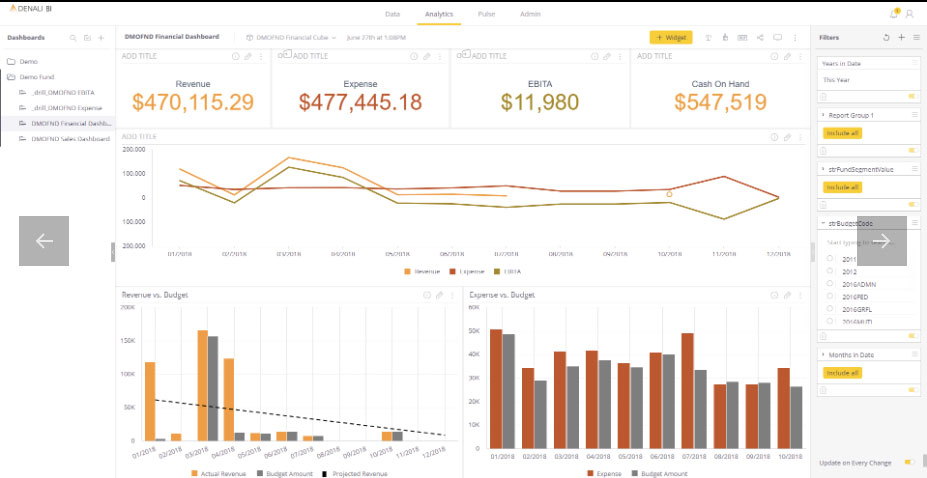The image size is (927, 478).
Task: Click the lock icon on Years in Date filter
Action: [x=824, y=96]
